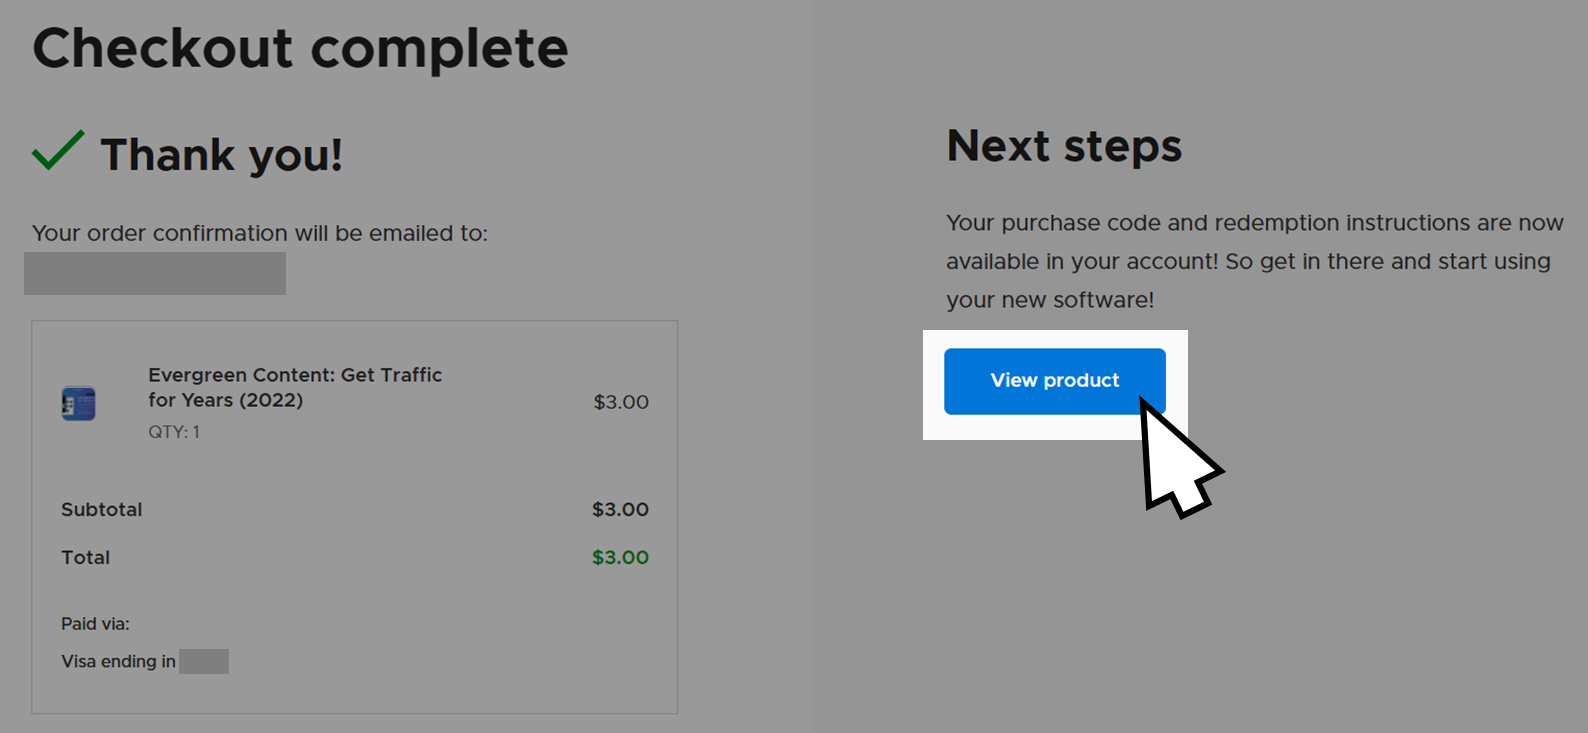
Task: Click the Subtotal label
Action: click(x=102, y=509)
